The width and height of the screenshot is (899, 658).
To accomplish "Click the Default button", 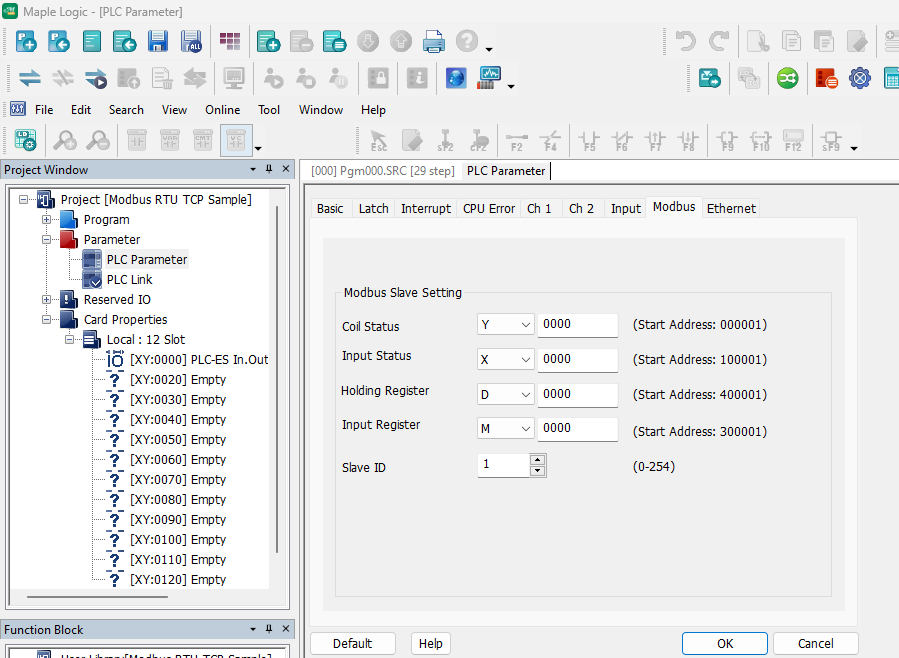I will coord(353,643).
